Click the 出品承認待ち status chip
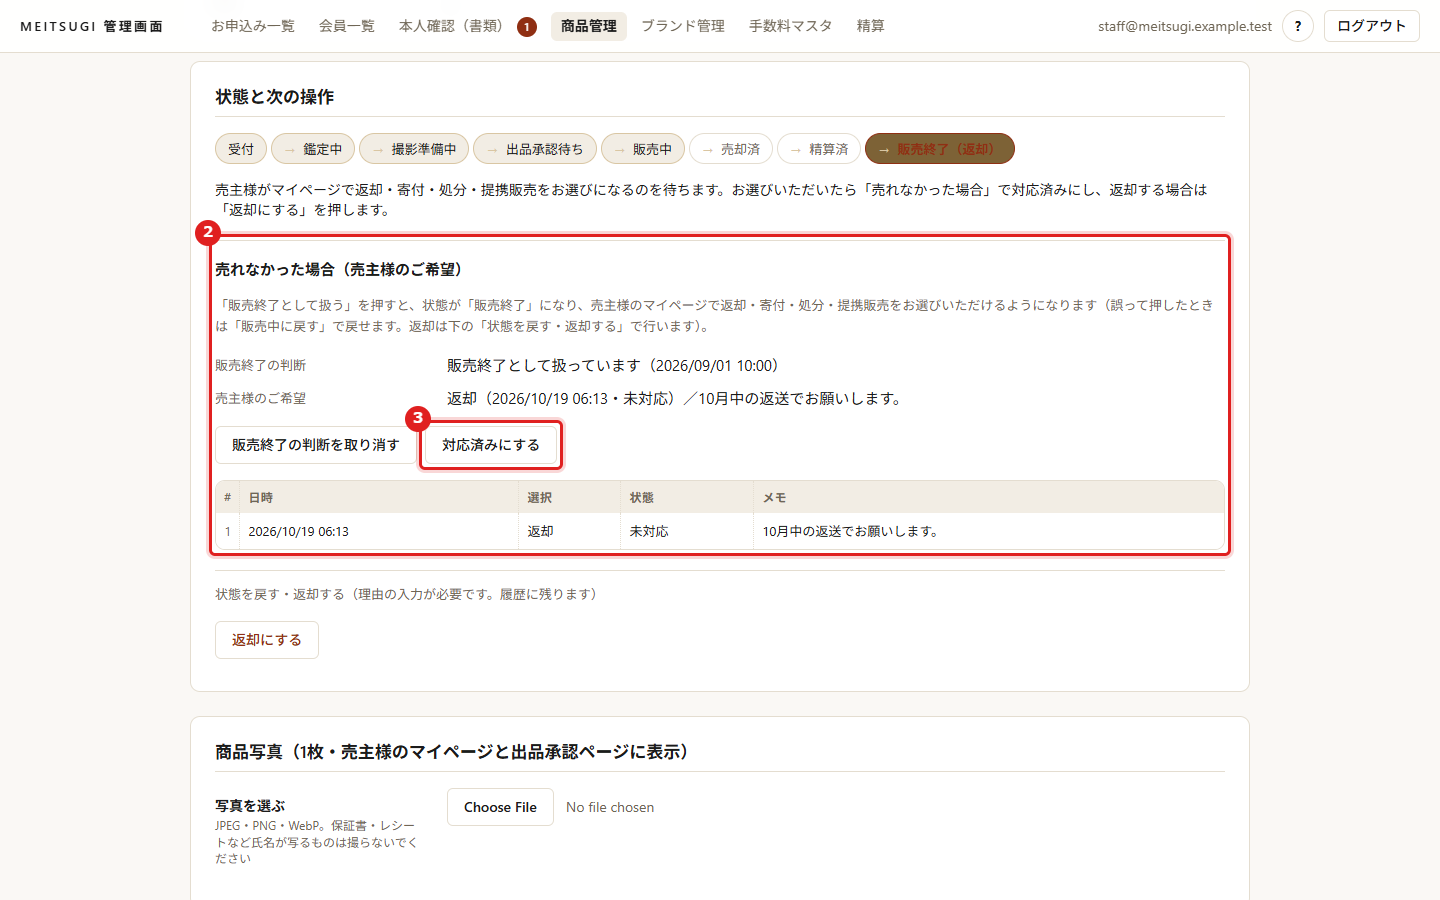The image size is (1440, 900). coord(535,149)
